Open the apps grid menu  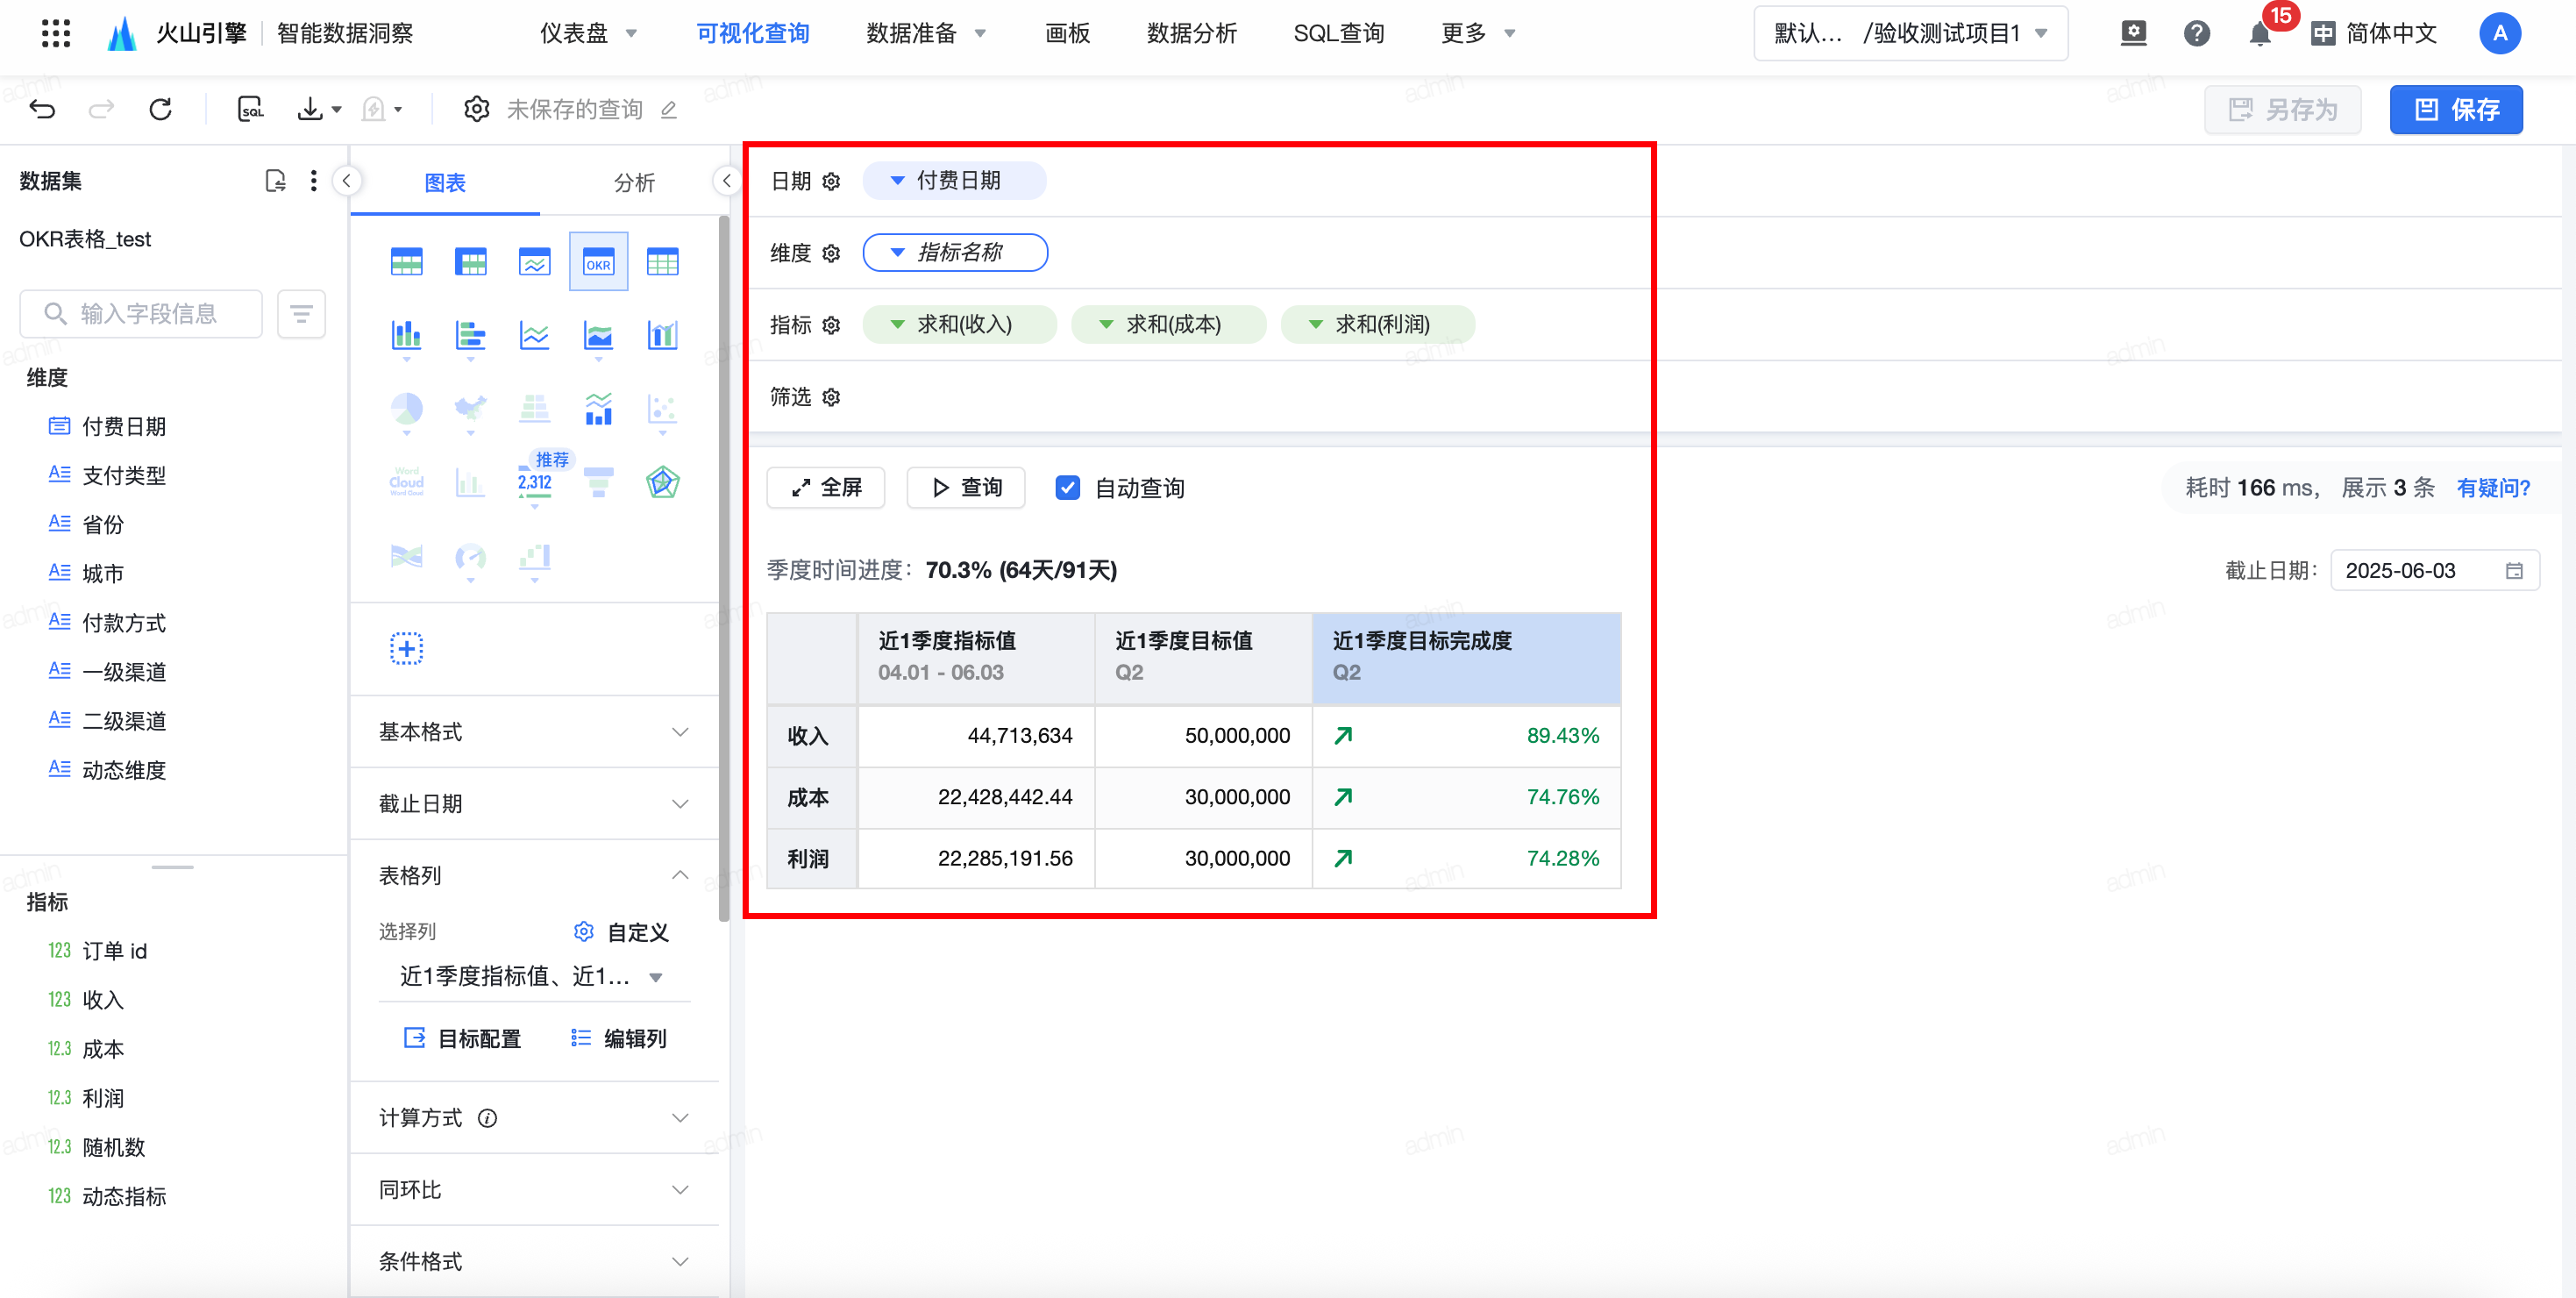click(56, 33)
